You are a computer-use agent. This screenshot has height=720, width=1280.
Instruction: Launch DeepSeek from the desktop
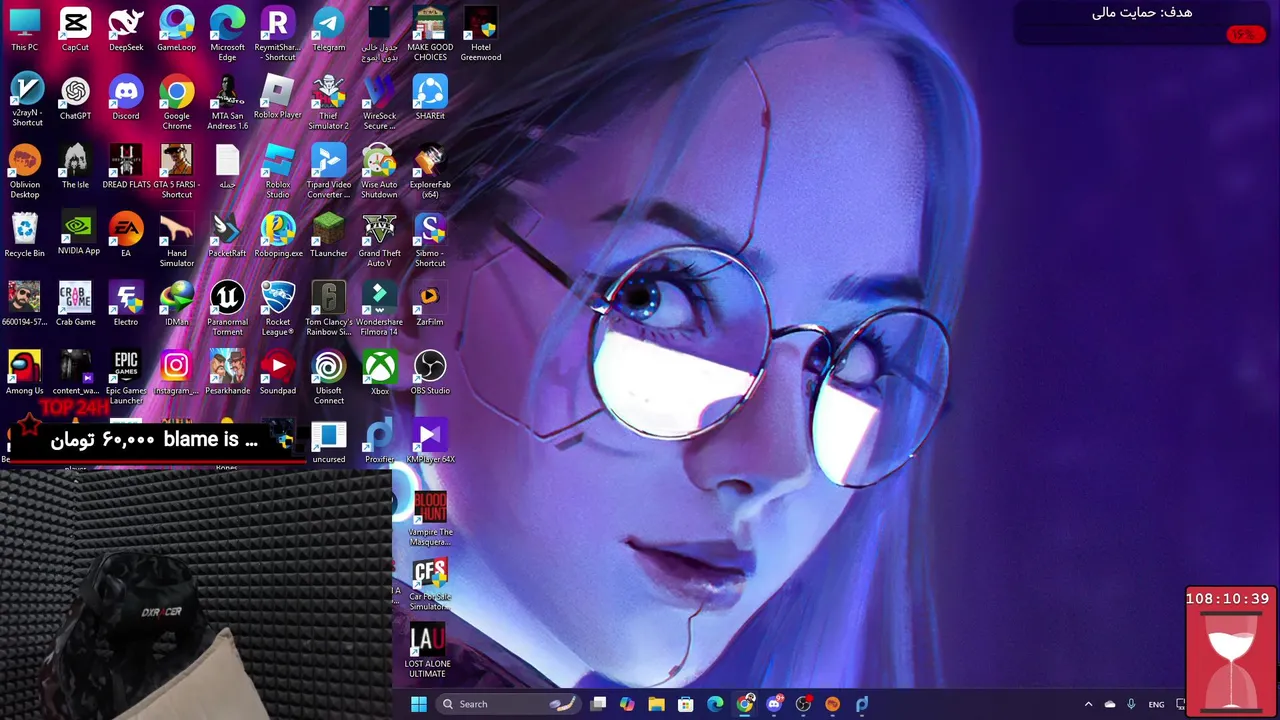pos(126,29)
